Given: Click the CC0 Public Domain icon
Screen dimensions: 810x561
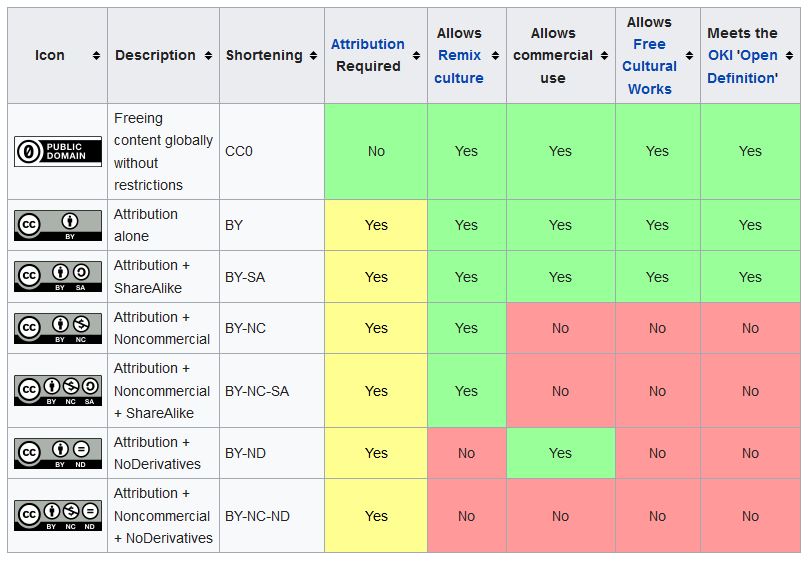Looking at the screenshot, I should [58, 152].
